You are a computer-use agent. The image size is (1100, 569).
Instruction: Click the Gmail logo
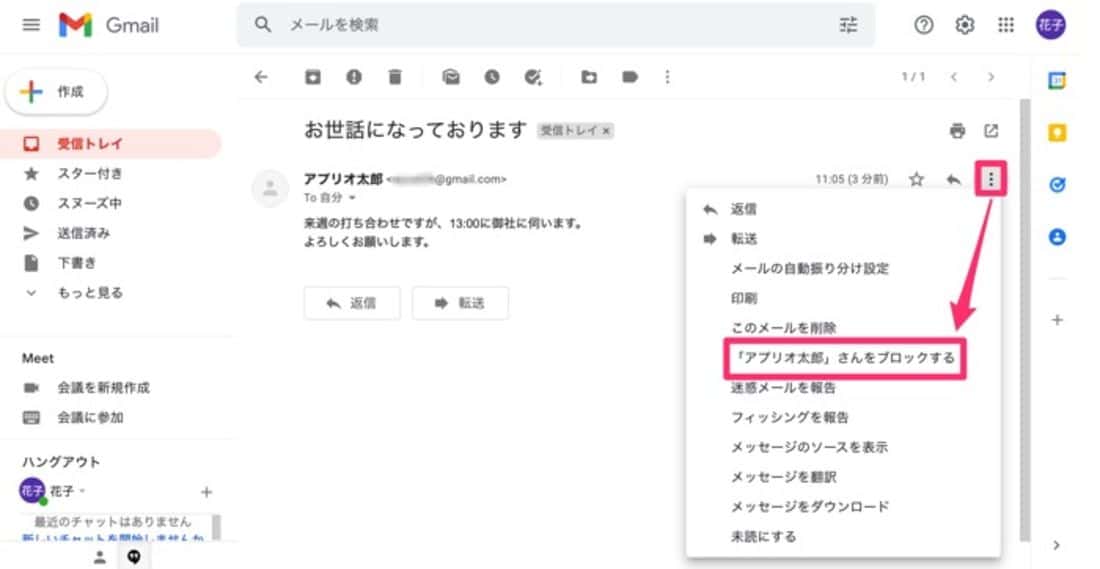(x=109, y=25)
